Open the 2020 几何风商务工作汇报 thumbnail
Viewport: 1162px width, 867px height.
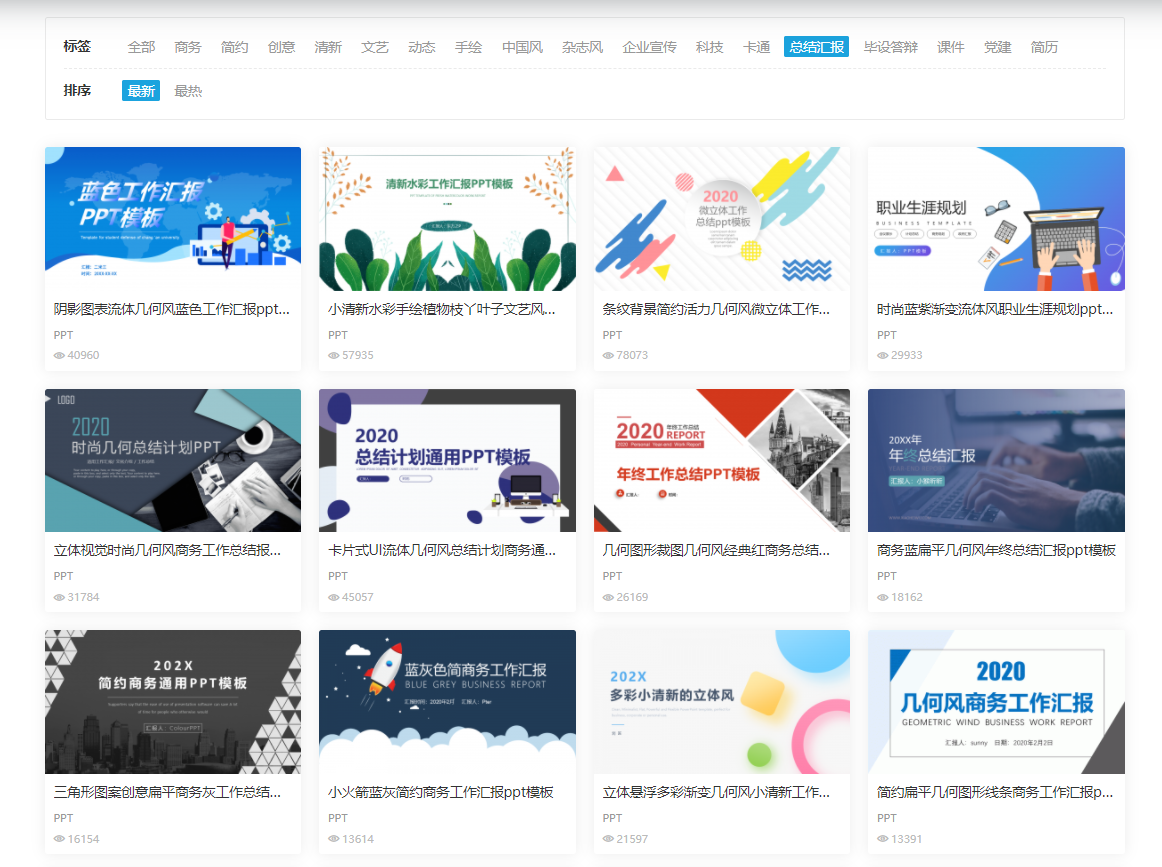click(x=996, y=702)
